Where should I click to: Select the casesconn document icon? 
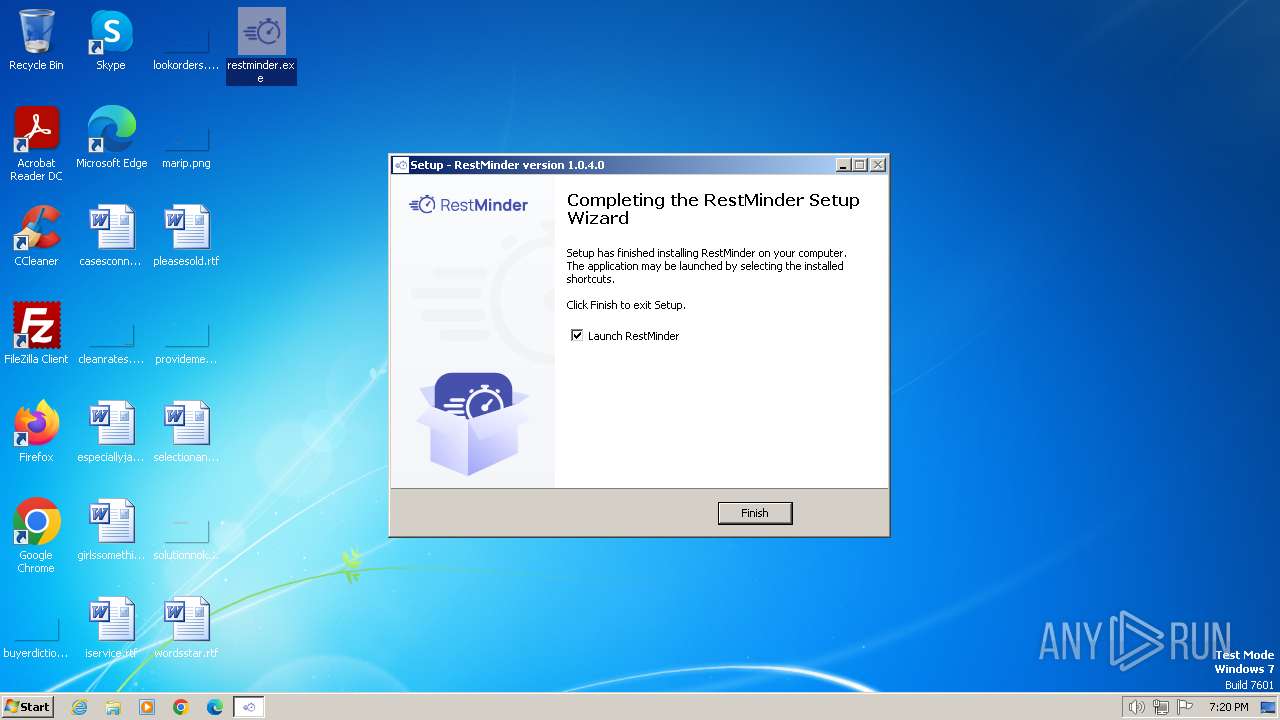click(x=111, y=236)
